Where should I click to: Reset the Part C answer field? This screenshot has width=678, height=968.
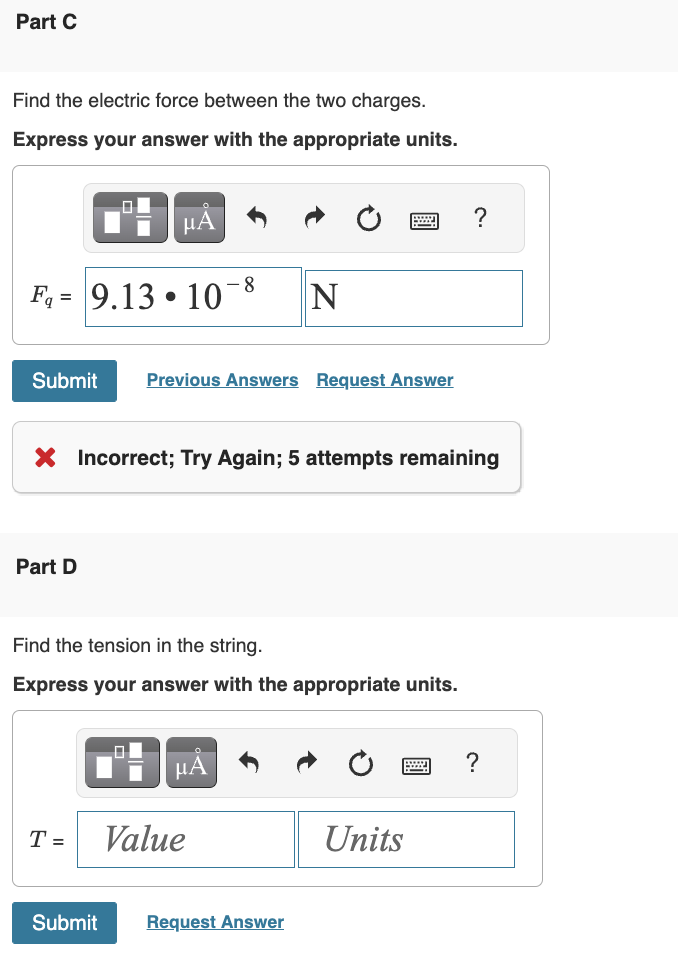pos(368,217)
